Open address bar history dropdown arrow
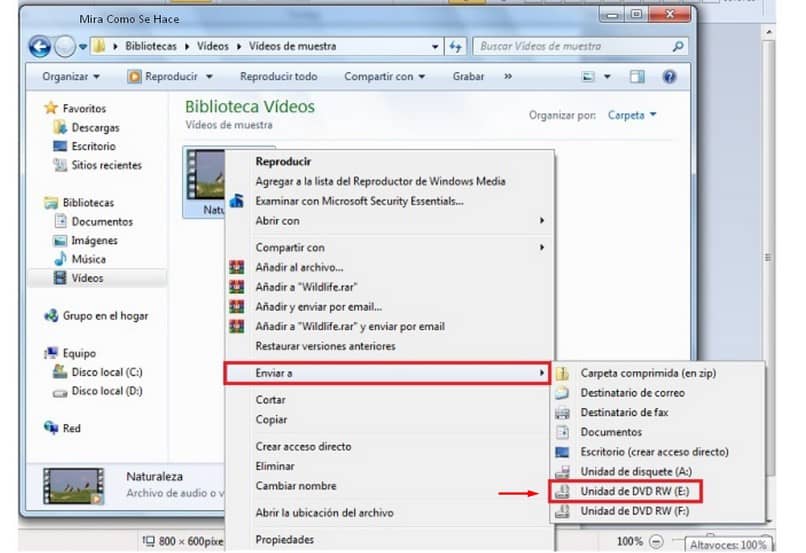This screenshot has height=553, width=806. pos(435,47)
